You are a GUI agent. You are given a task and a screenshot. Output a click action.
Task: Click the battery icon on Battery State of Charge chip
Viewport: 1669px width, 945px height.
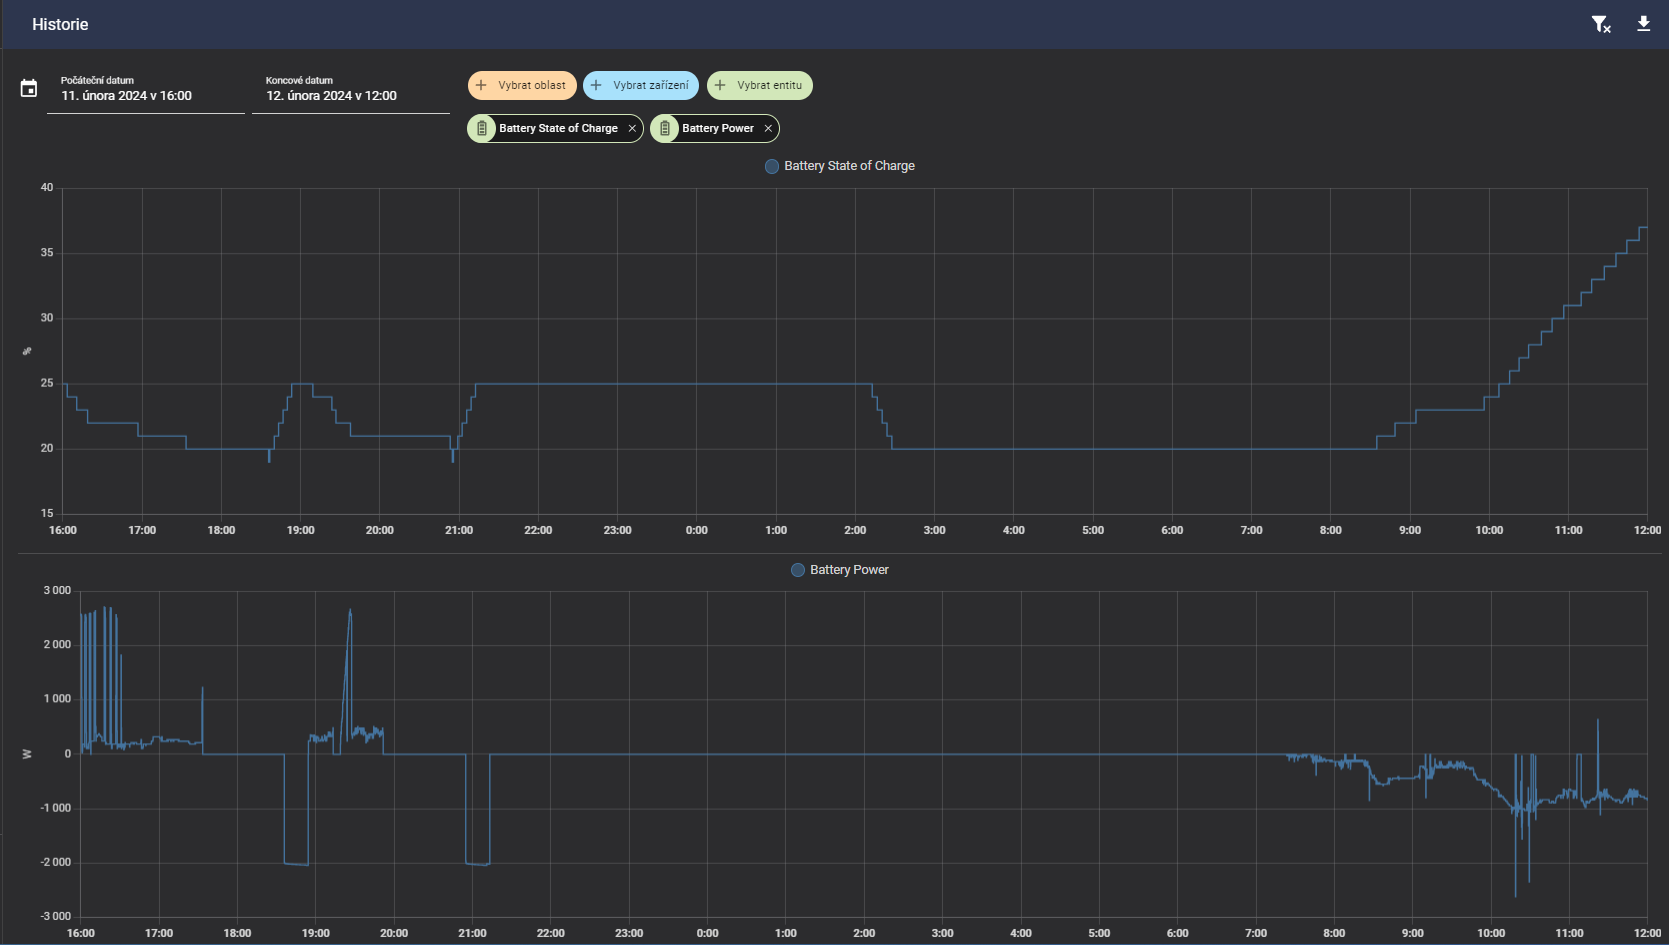point(482,128)
